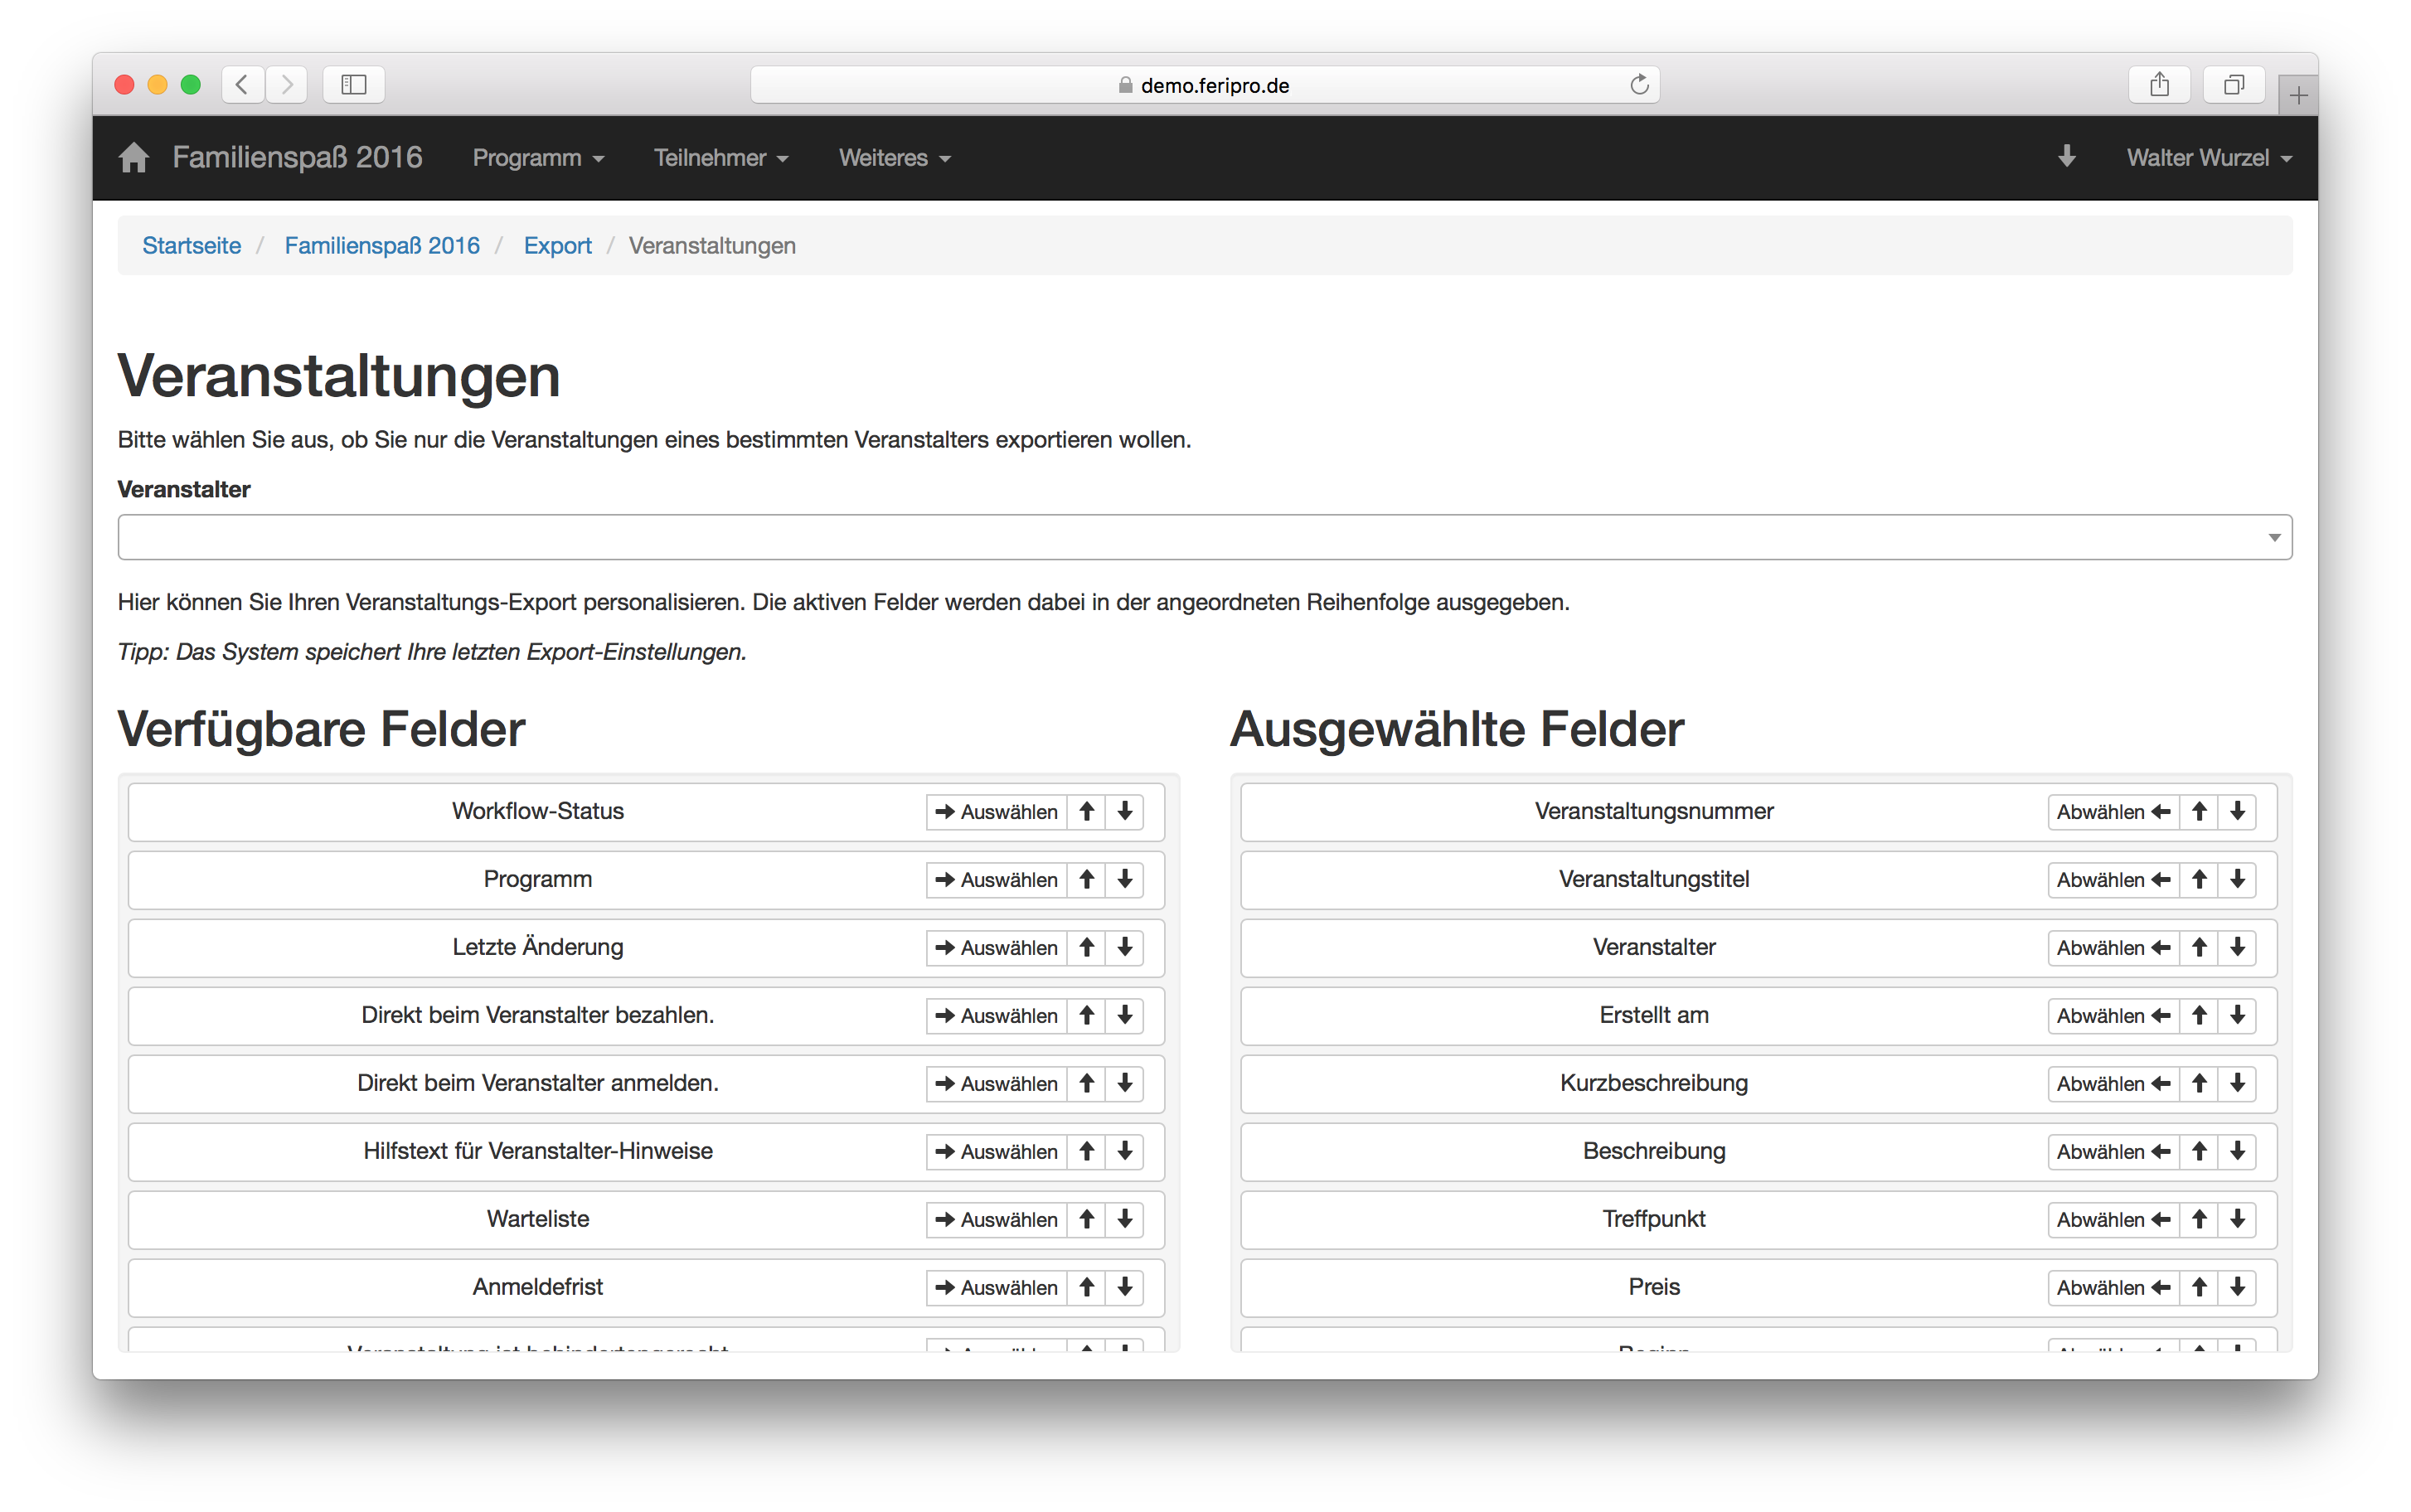Click the home icon in navbar

[x=133, y=158]
